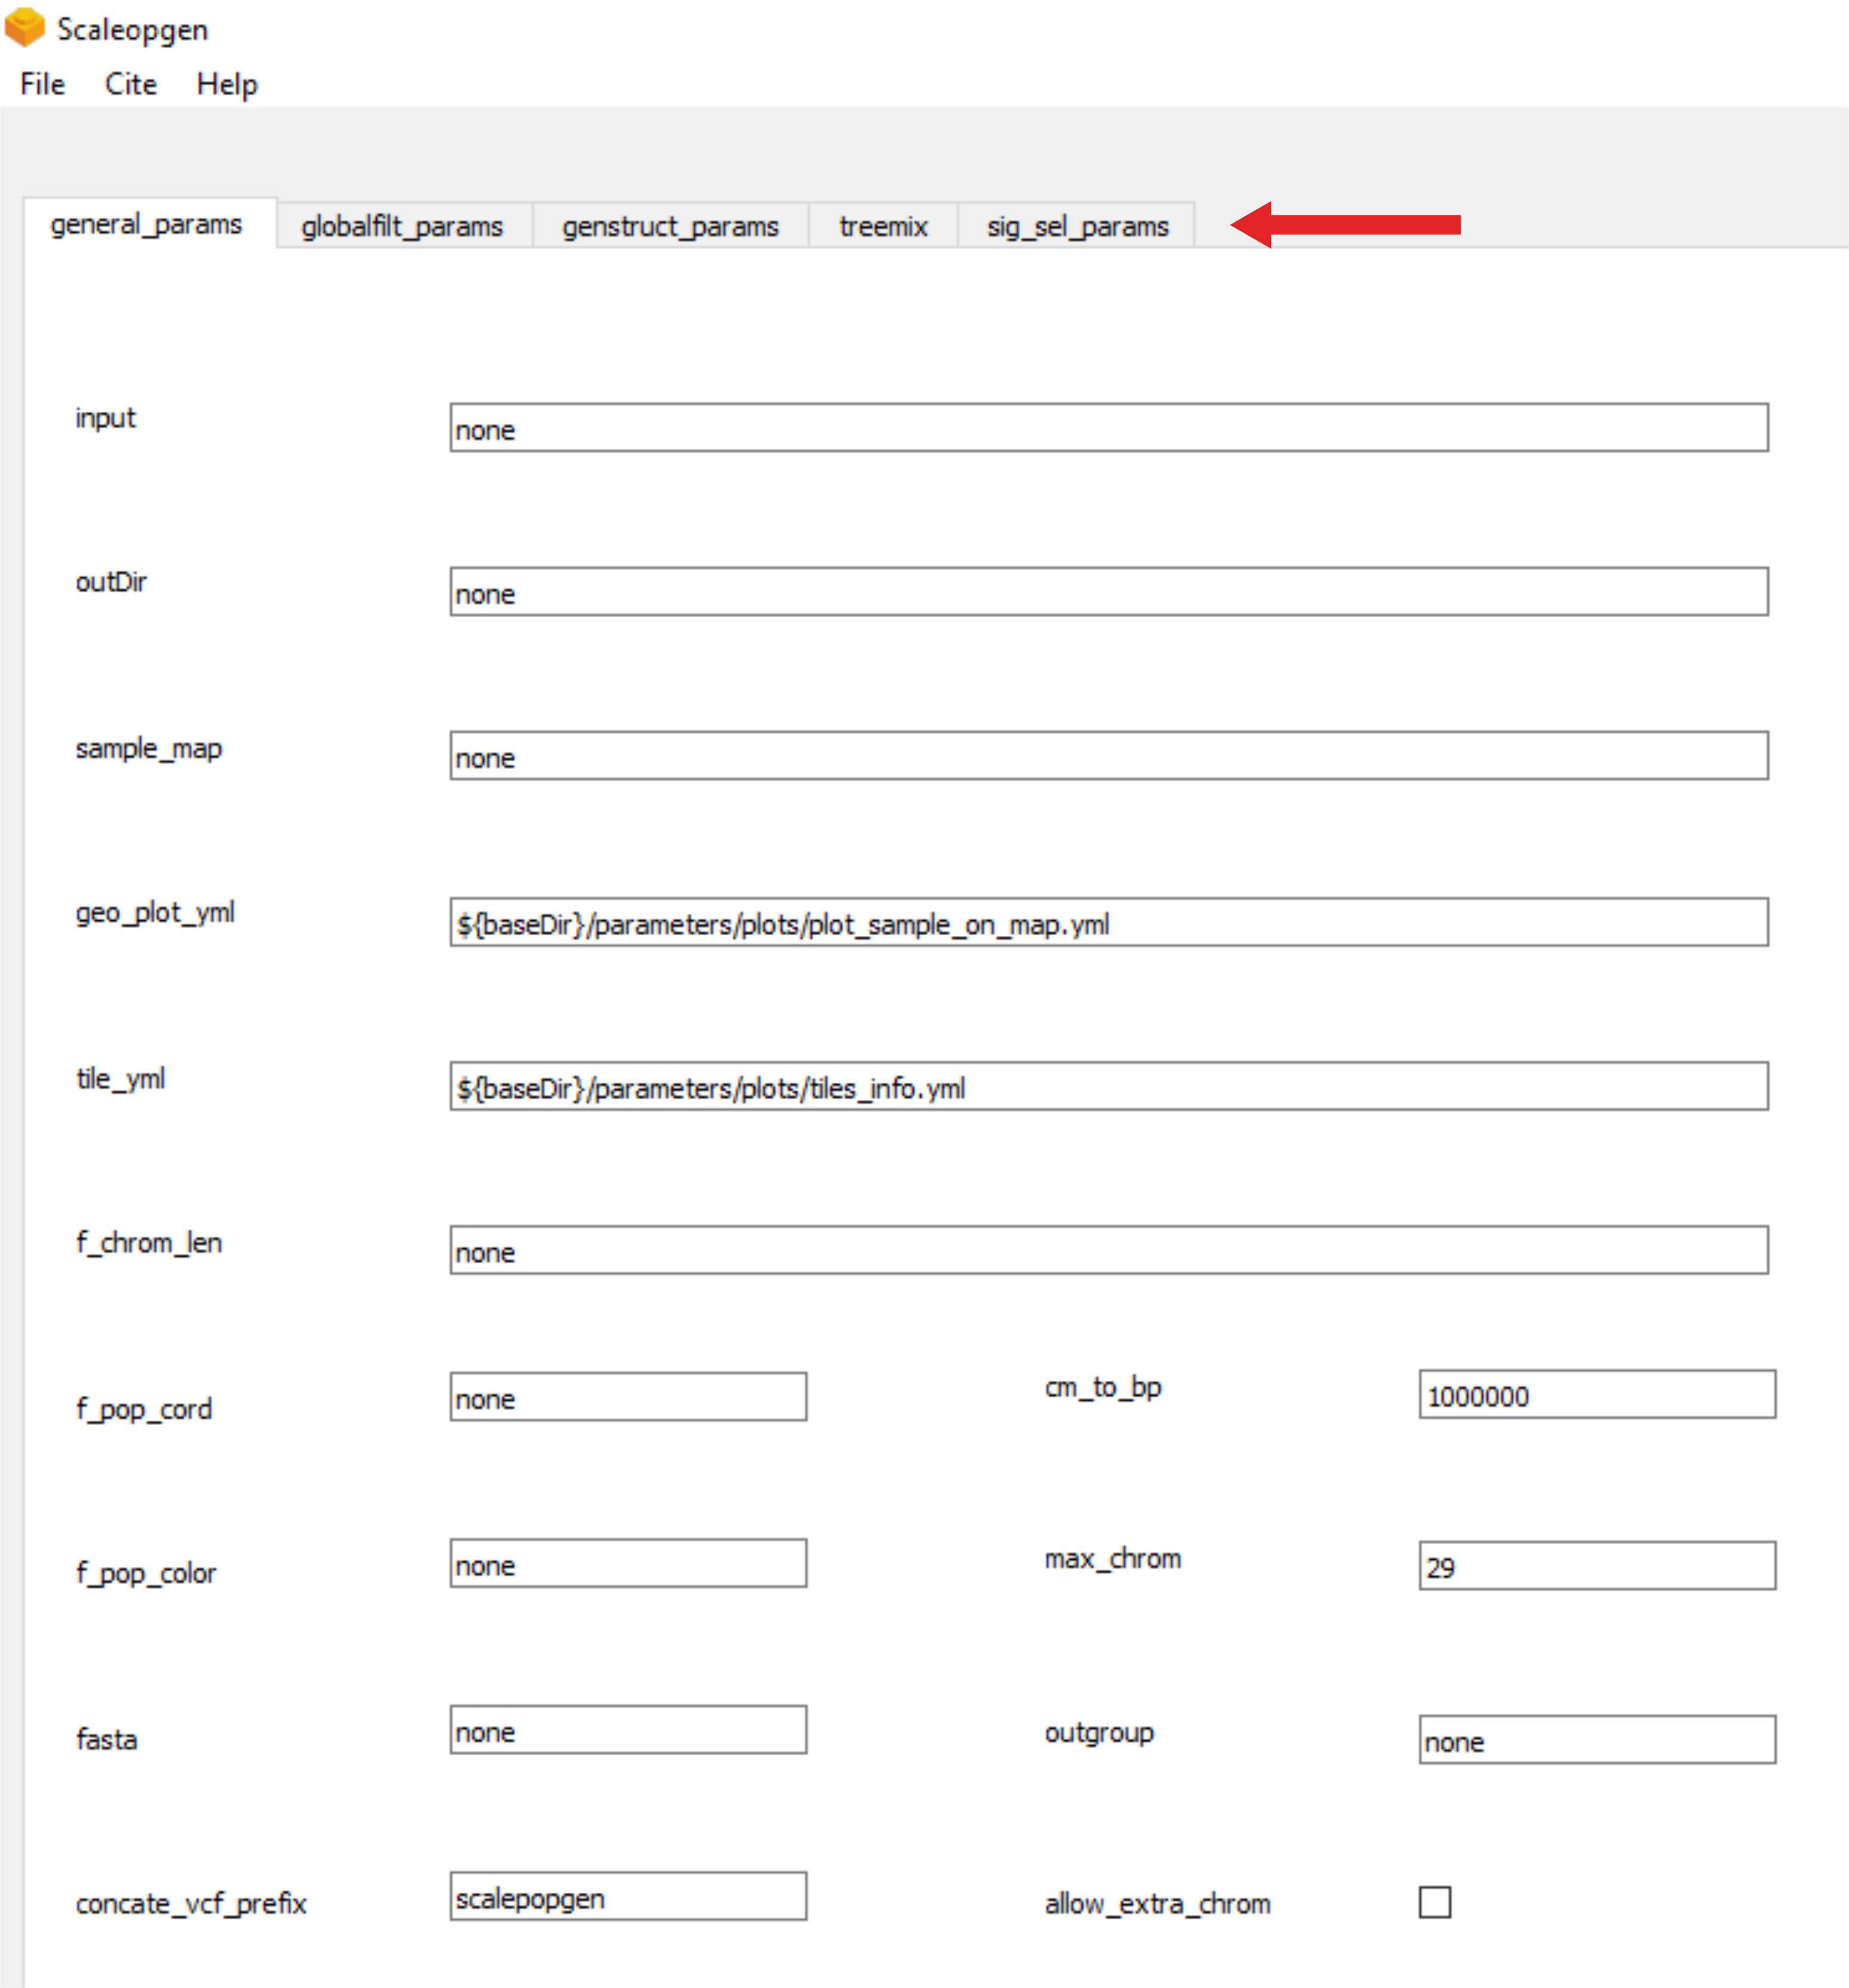
Task: Click the 'sample_map' label text
Action: (149, 749)
